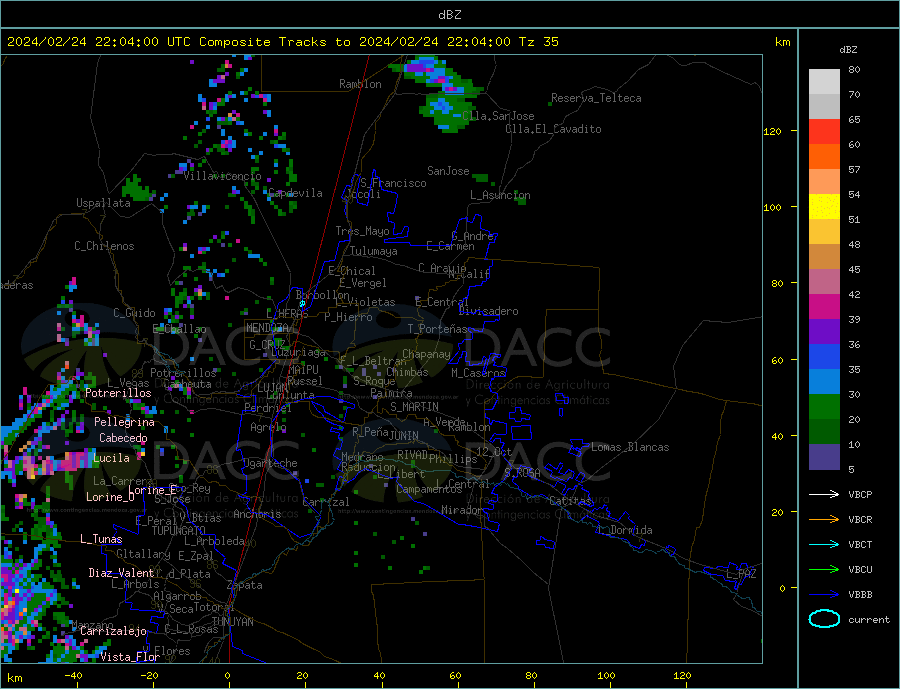
Task: Click the 'SanJose' label on map
Action: (448, 171)
